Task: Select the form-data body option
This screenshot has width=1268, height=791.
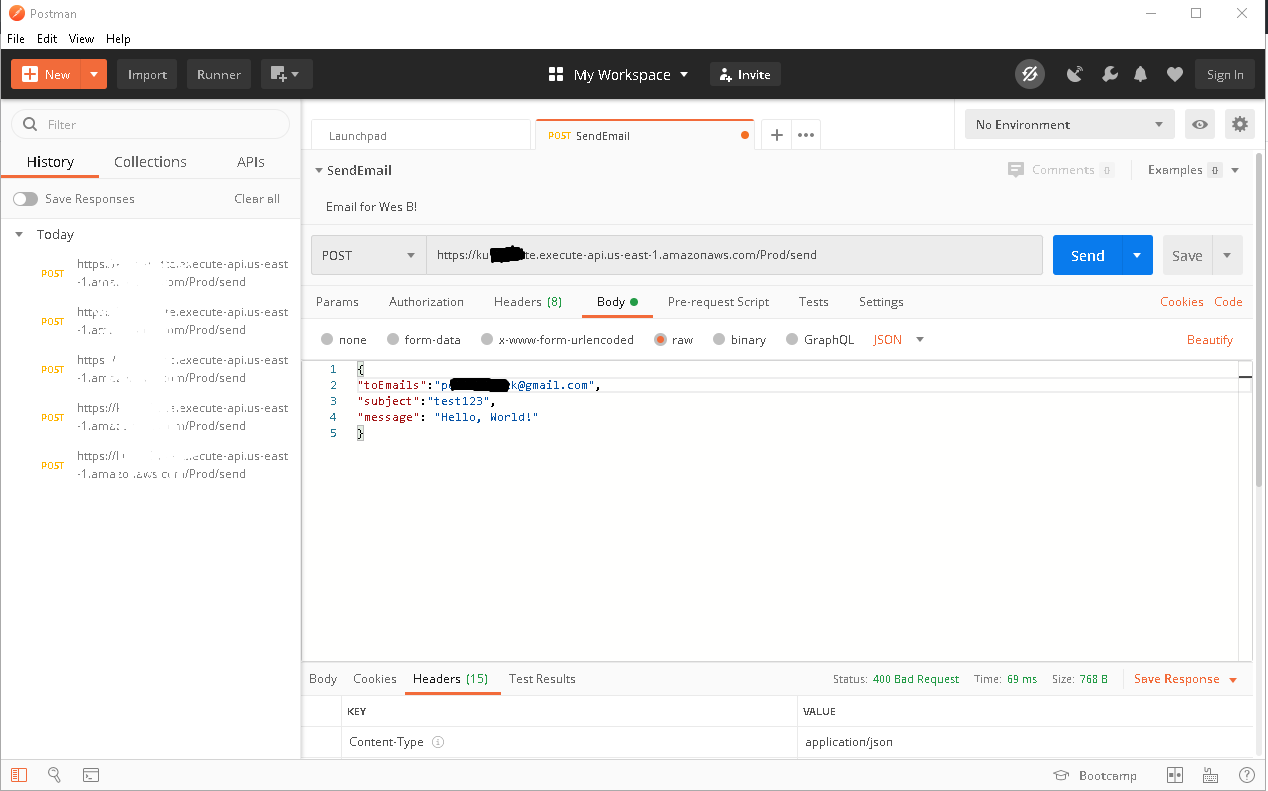Action: pos(393,340)
